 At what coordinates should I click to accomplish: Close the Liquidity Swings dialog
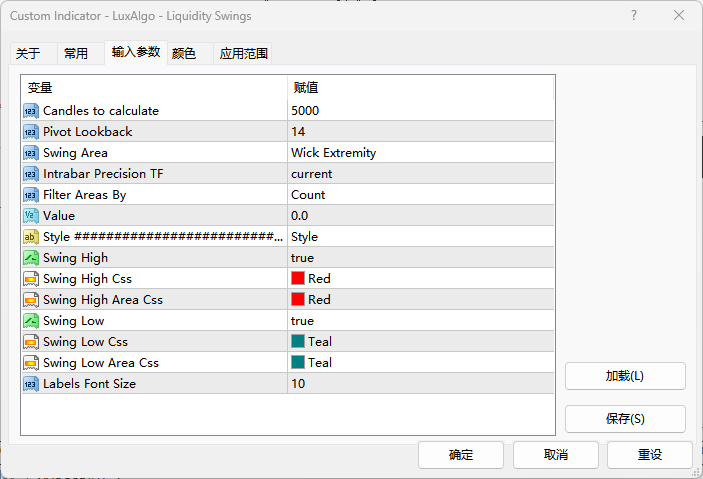coord(679,16)
